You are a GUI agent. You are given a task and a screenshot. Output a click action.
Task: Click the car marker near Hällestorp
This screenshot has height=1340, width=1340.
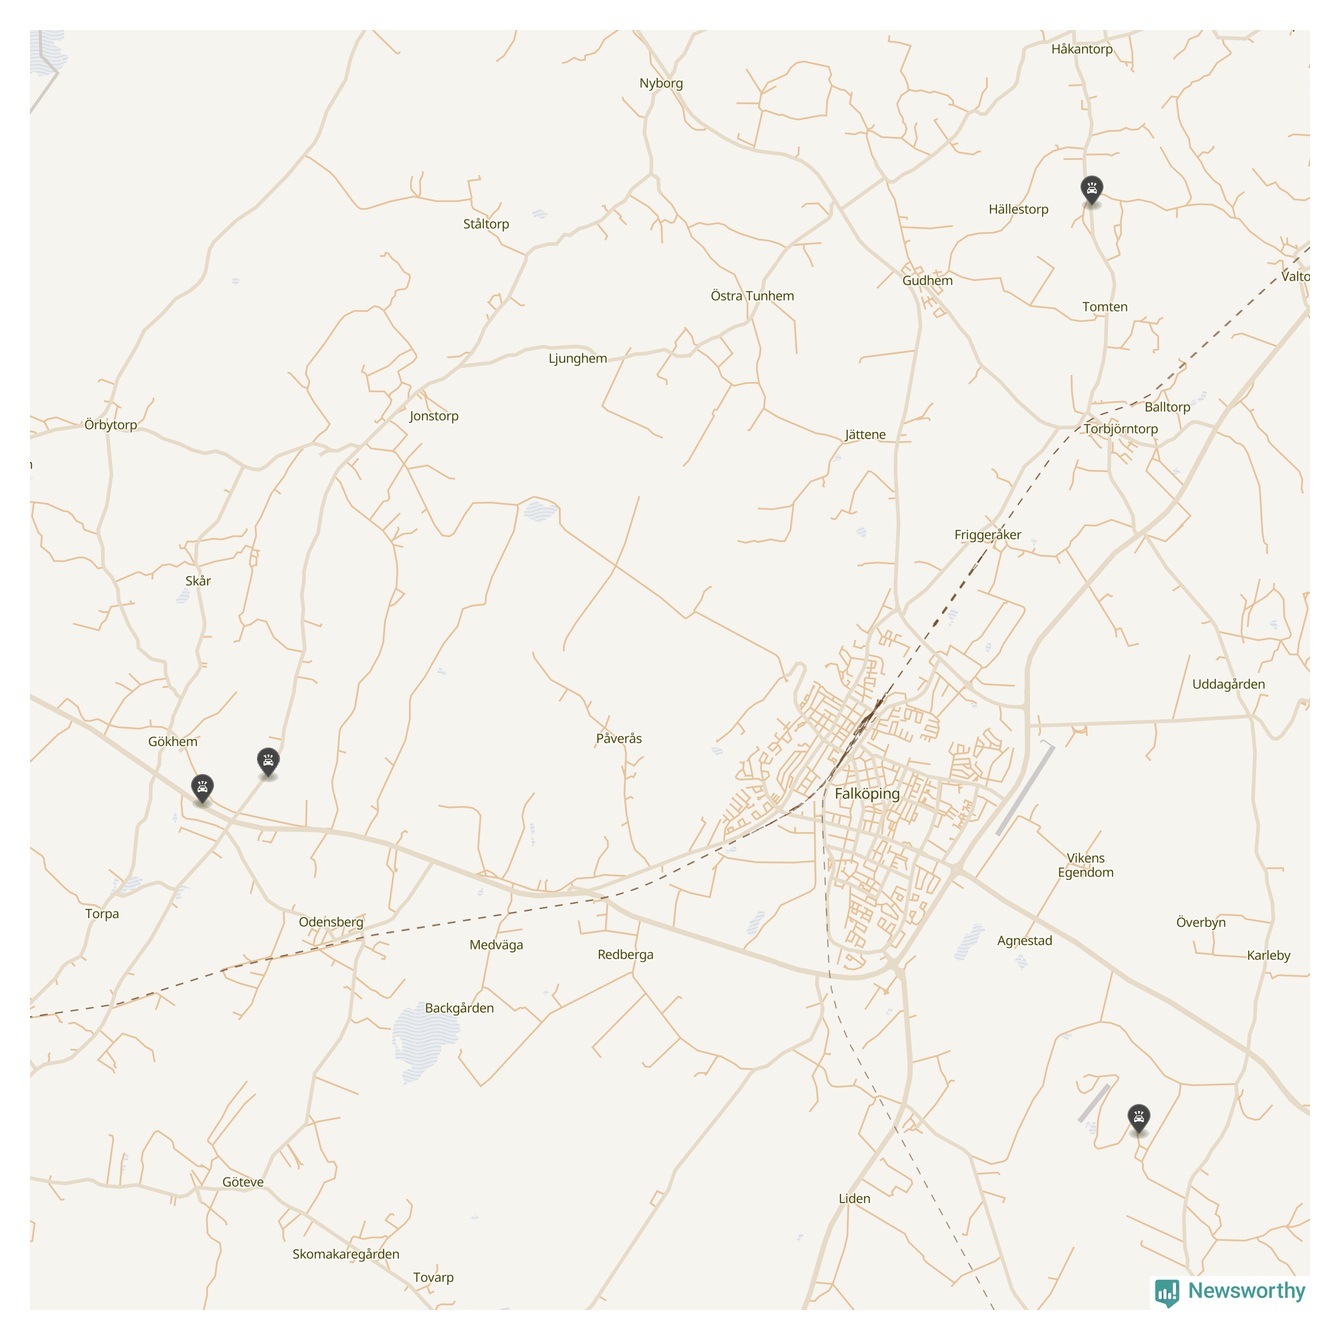tap(1091, 189)
